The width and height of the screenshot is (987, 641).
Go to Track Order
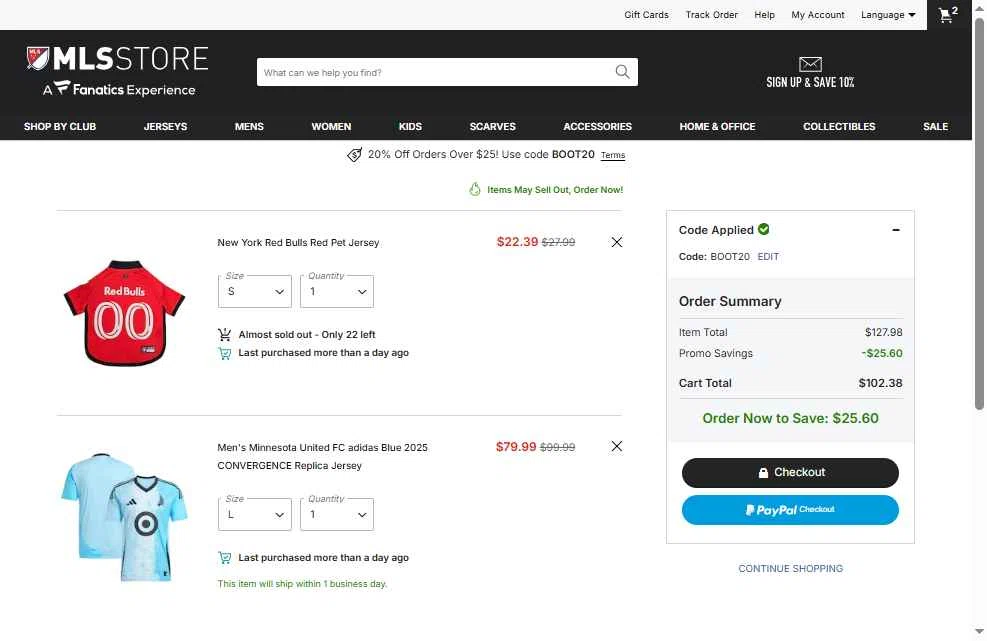(x=711, y=14)
